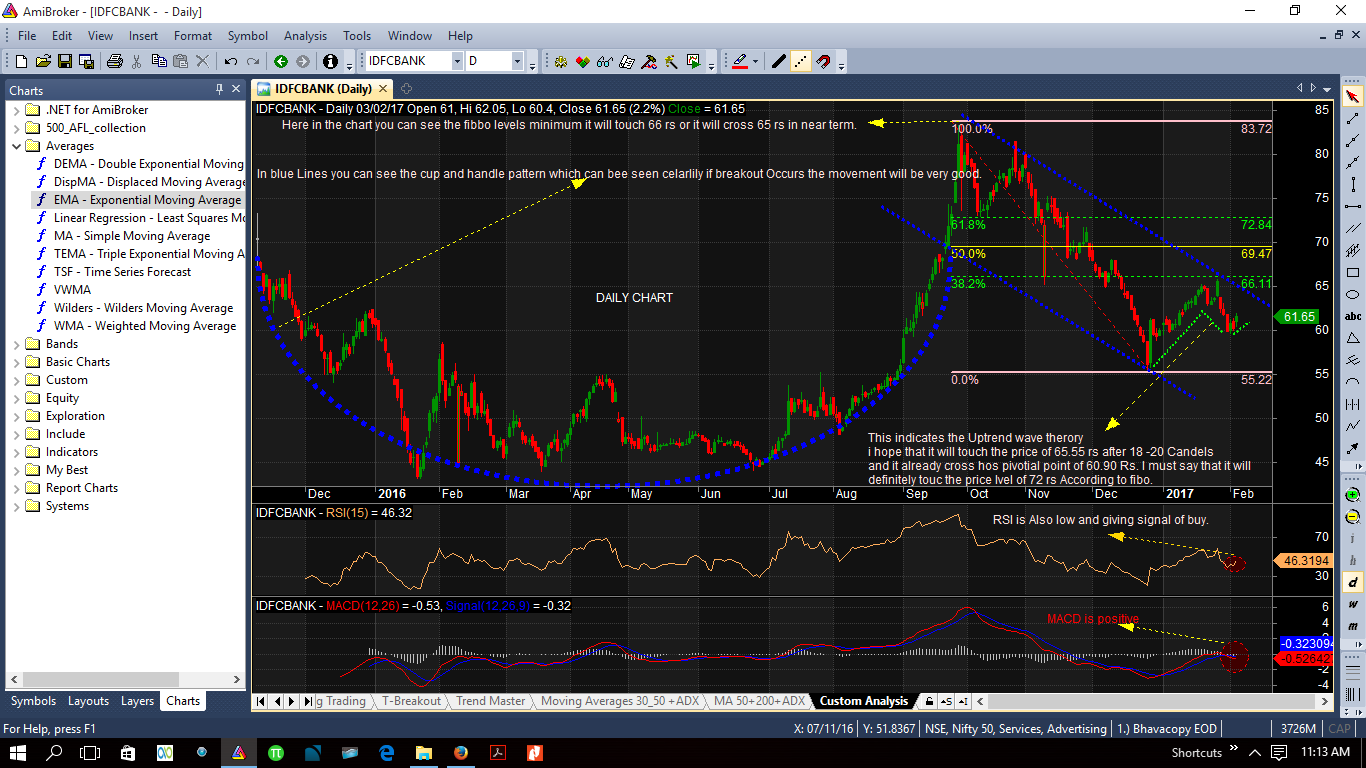Expand the Indicators folder
Image resolution: width=1366 pixels, height=768 pixels.
[17, 452]
